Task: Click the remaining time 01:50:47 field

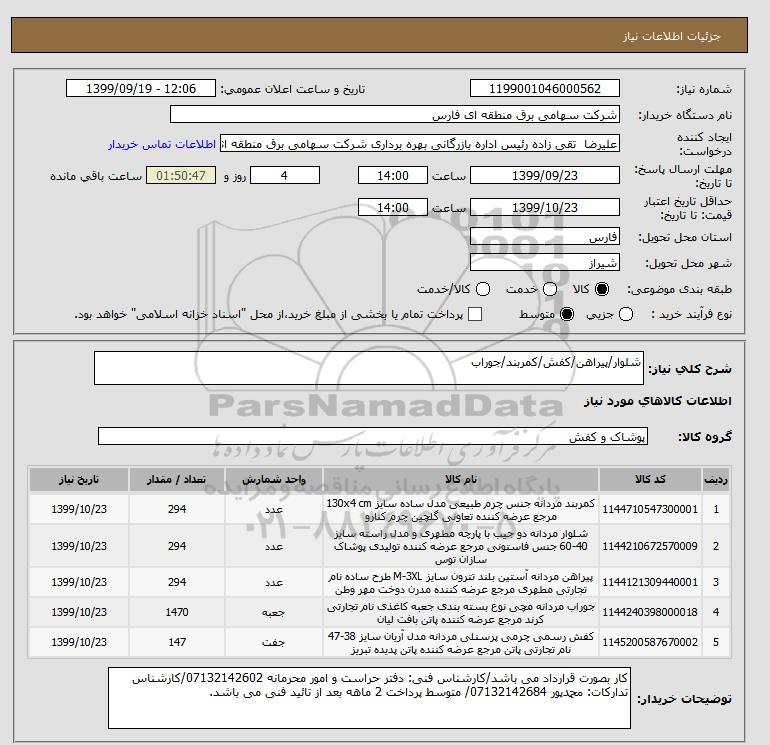Action: (x=181, y=175)
